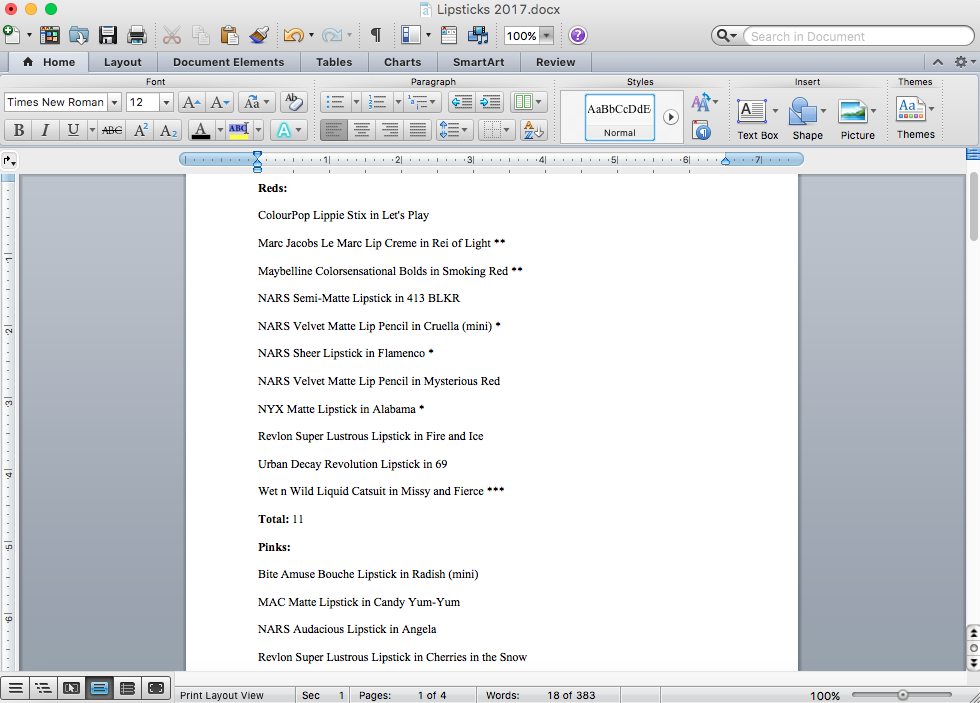Open the Times New Roman font dropdown
The width and height of the screenshot is (980, 703).
114,102
